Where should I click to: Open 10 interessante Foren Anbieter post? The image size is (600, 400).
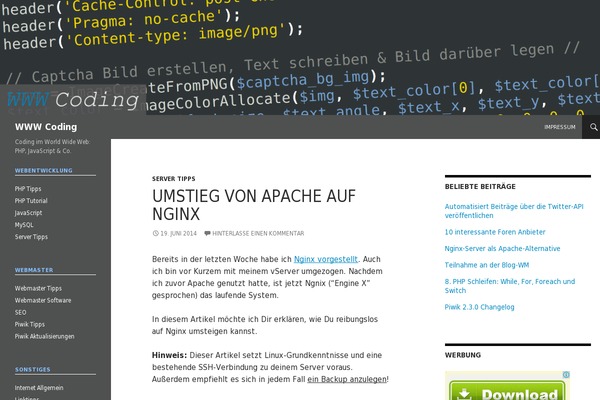click(x=495, y=232)
